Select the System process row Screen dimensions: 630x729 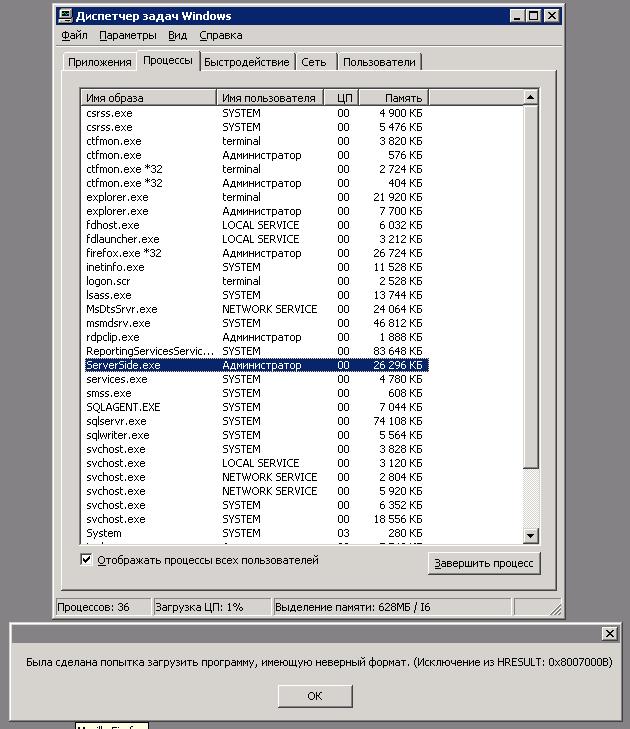point(256,533)
